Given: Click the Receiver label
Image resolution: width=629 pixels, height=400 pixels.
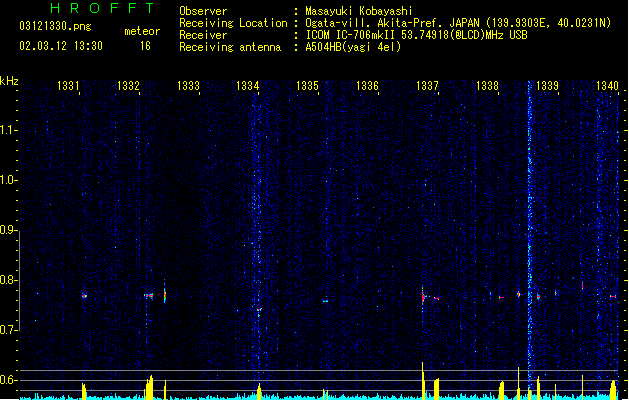Looking at the screenshot, I should 203,35.
